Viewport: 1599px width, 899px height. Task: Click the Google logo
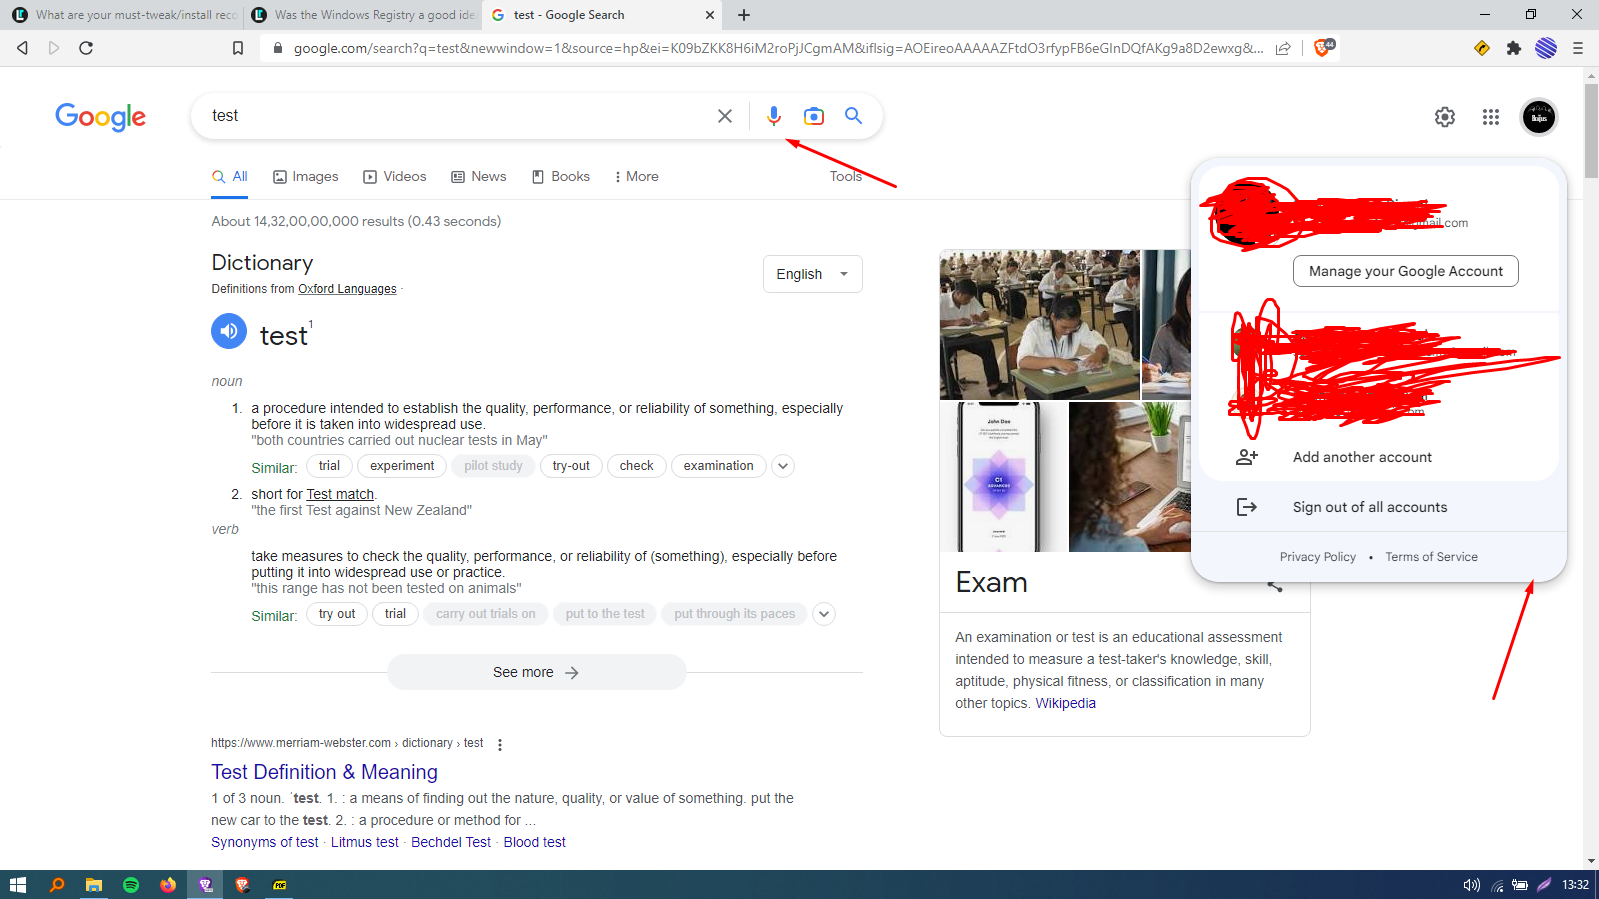click(100, 117)
